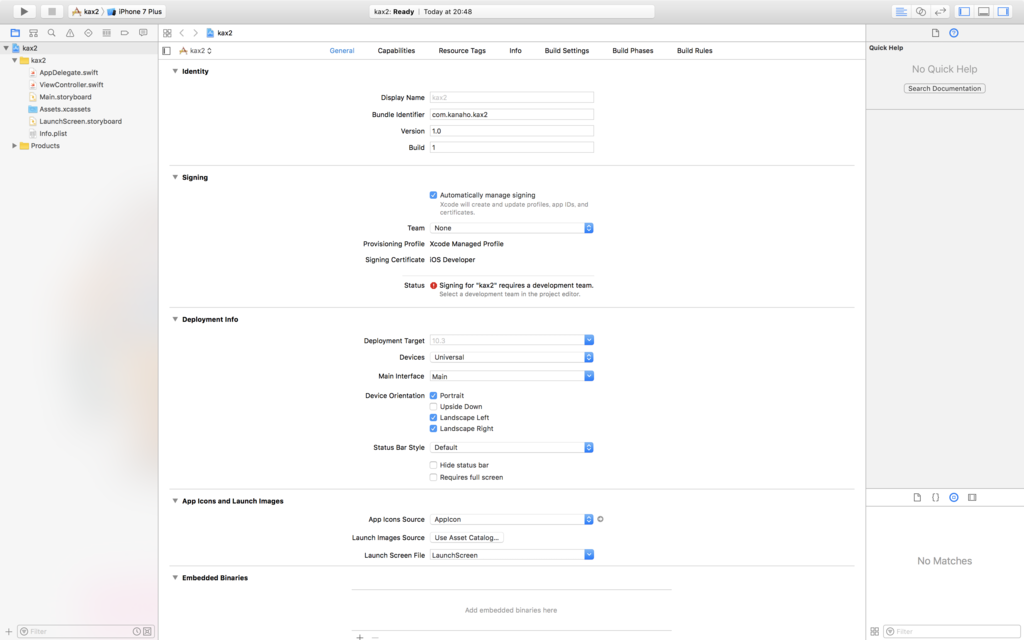1024x640 pixels.
Task: Click Use Asset Catalog button
Action: point(466,537)
